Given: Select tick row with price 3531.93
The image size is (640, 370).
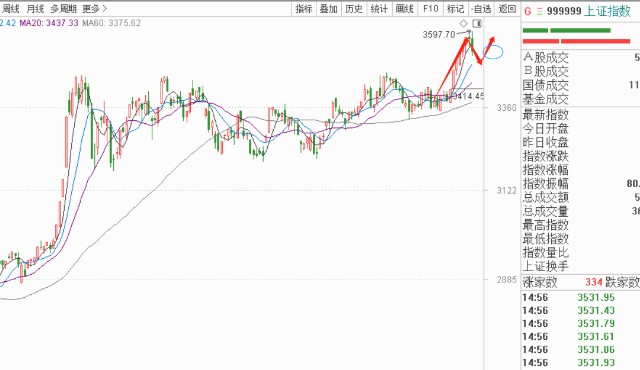Looking at the screenshot, I should click(x=581, y=363).
